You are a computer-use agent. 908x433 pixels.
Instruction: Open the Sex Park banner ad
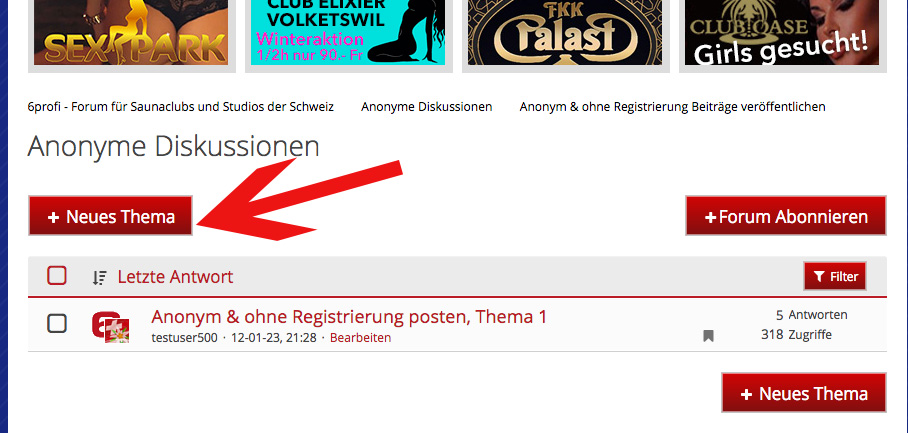(x=131, y=32)
